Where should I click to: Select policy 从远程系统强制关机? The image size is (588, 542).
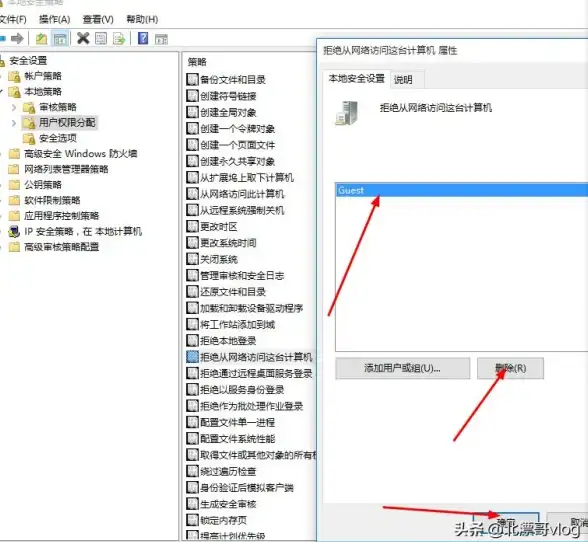click(242, 210)
